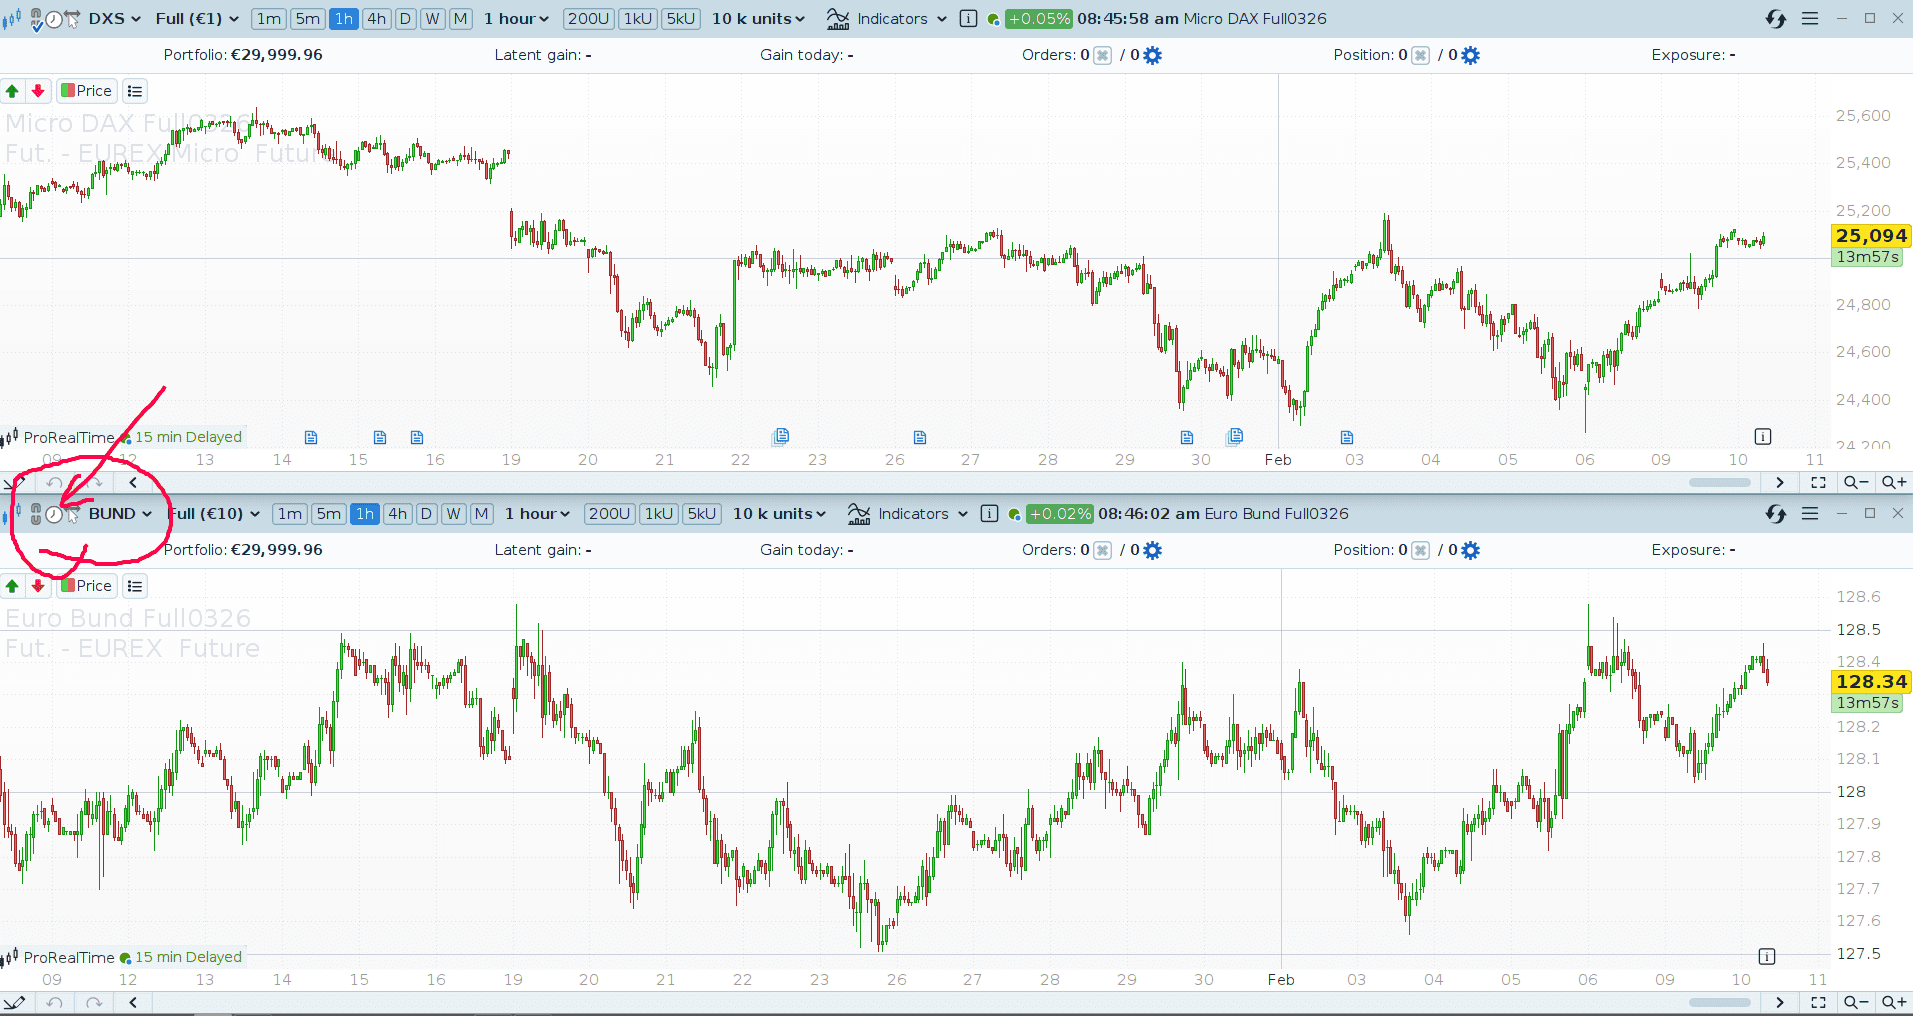Select 200U history on the DXS chart

589,19
